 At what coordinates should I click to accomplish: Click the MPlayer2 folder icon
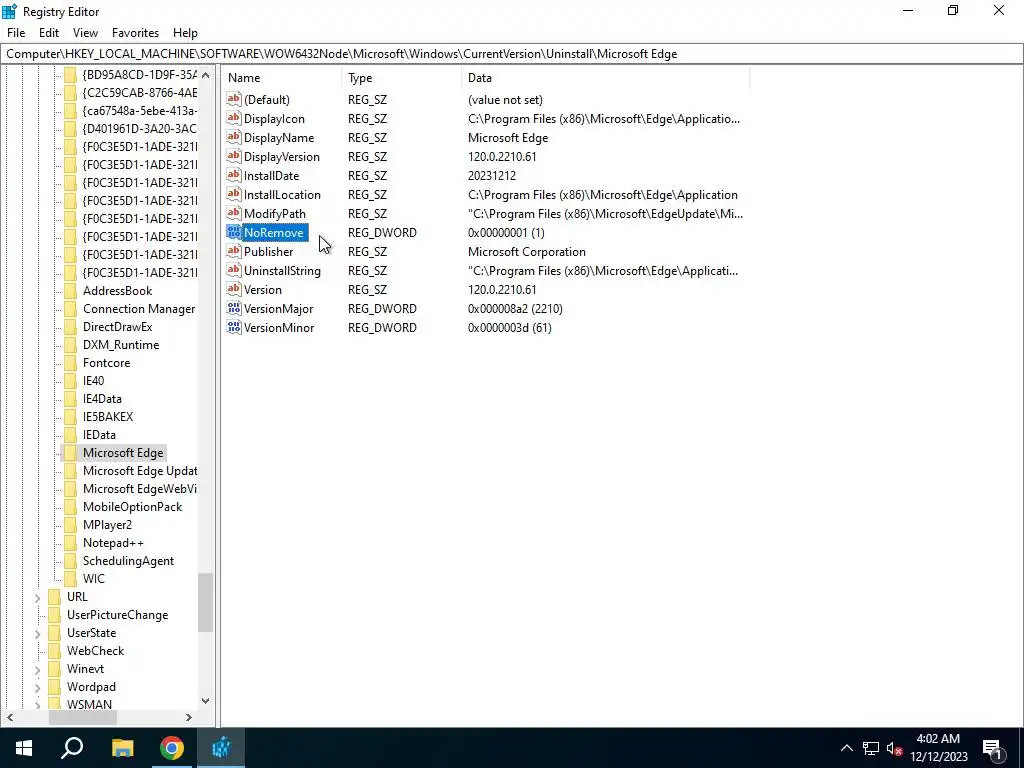[x=71, y=524]
